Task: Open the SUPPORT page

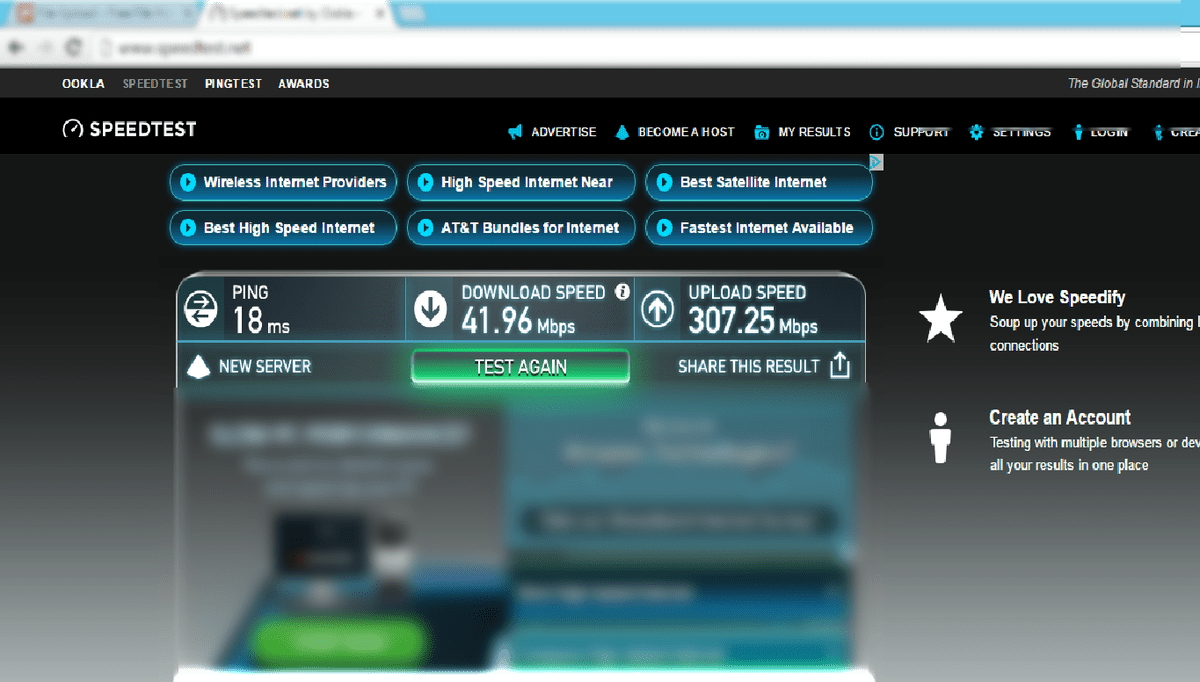Action: [921, 132]
